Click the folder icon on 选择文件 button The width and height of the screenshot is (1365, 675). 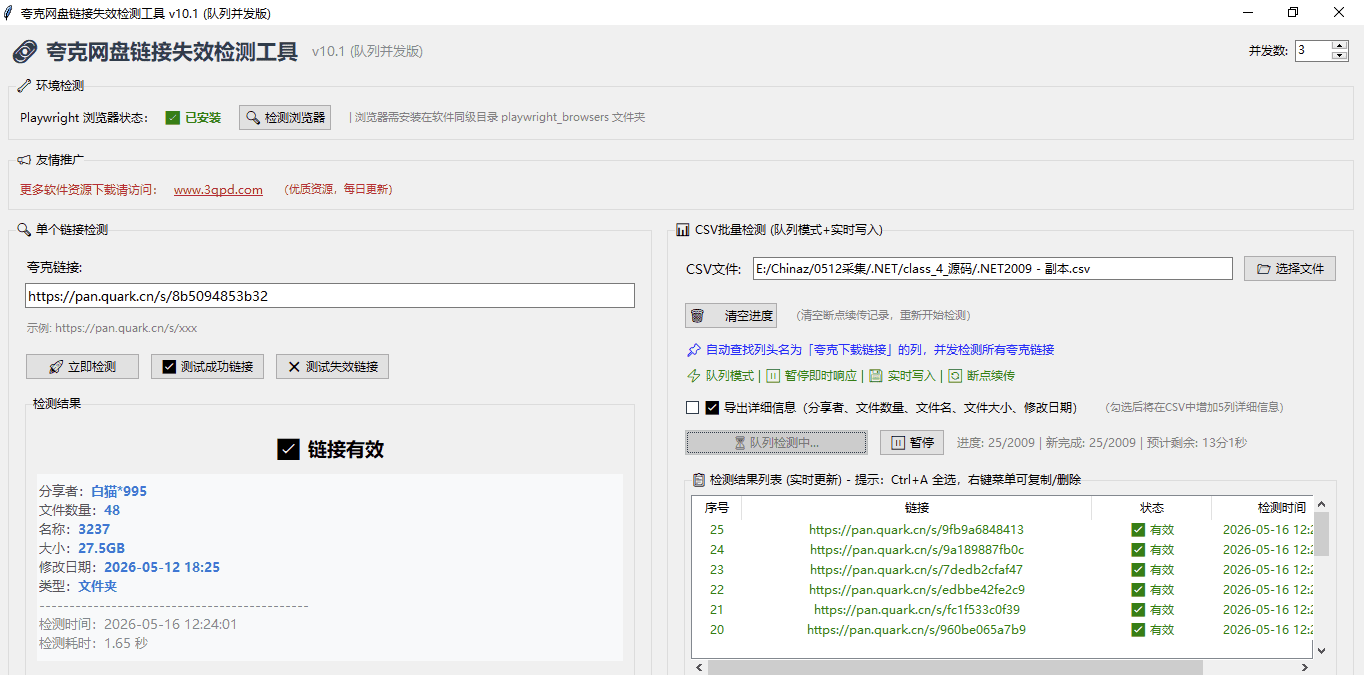pyautogui.click(x=1264, y=269)
